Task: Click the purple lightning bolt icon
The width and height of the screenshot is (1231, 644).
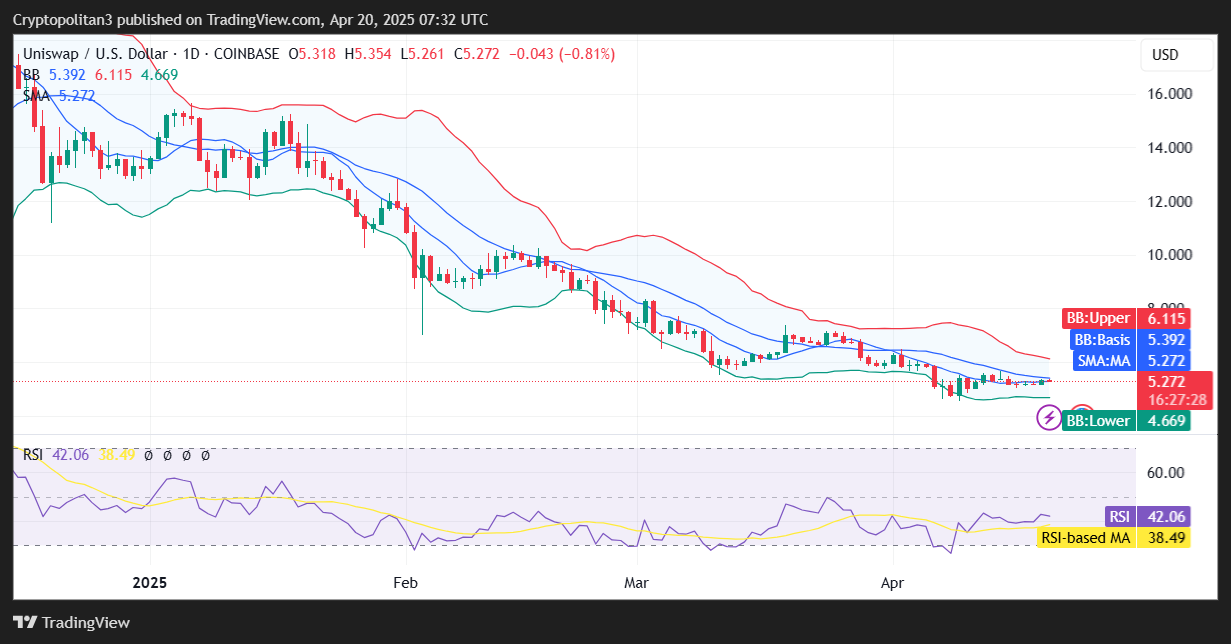Action: click(x=1048, y=418)
